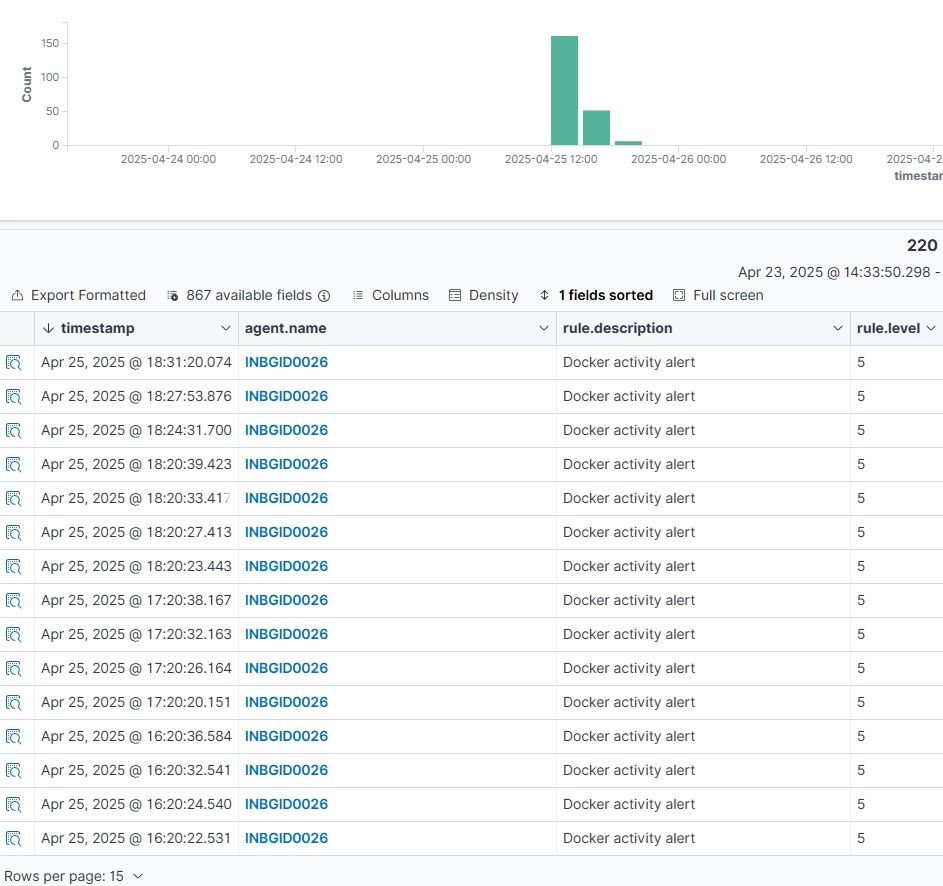Change the Rows per page setting

pyautogui.click(x=74, y=876)
